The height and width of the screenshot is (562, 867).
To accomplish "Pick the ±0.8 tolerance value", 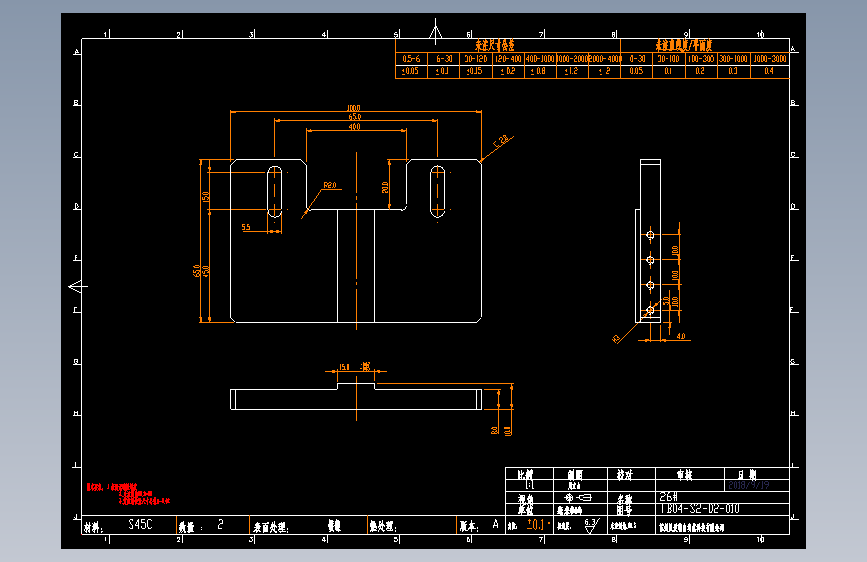I will [539, 71].
